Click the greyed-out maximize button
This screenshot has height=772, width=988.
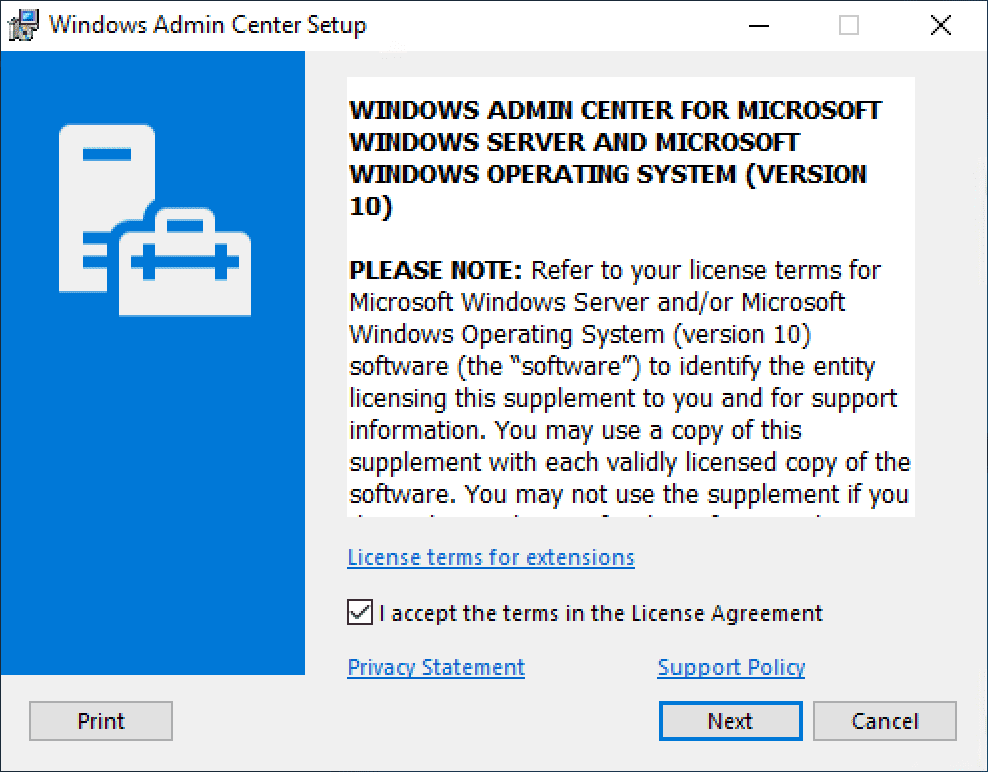click(849, 26)
